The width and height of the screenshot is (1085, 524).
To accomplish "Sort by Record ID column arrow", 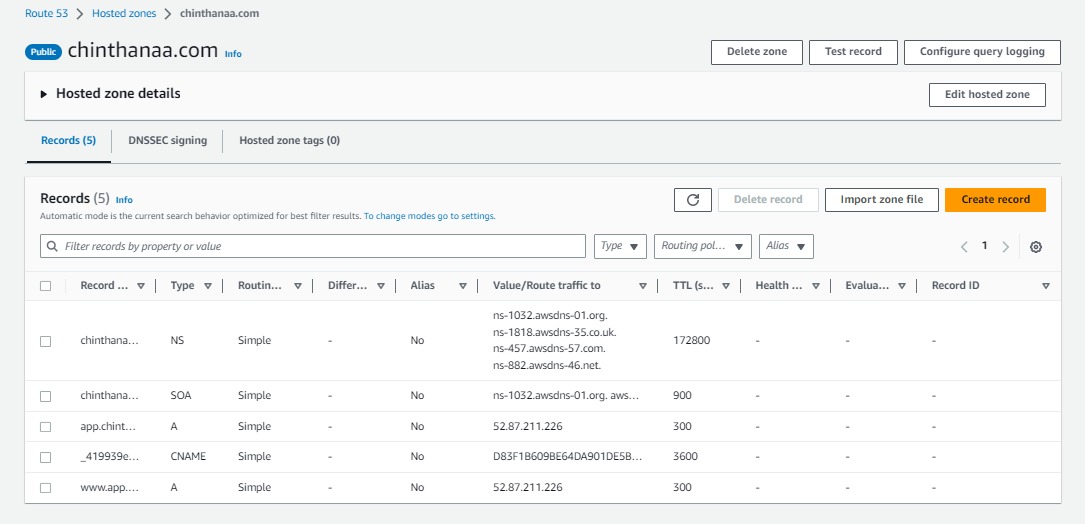I will [x=1045, y=286].
